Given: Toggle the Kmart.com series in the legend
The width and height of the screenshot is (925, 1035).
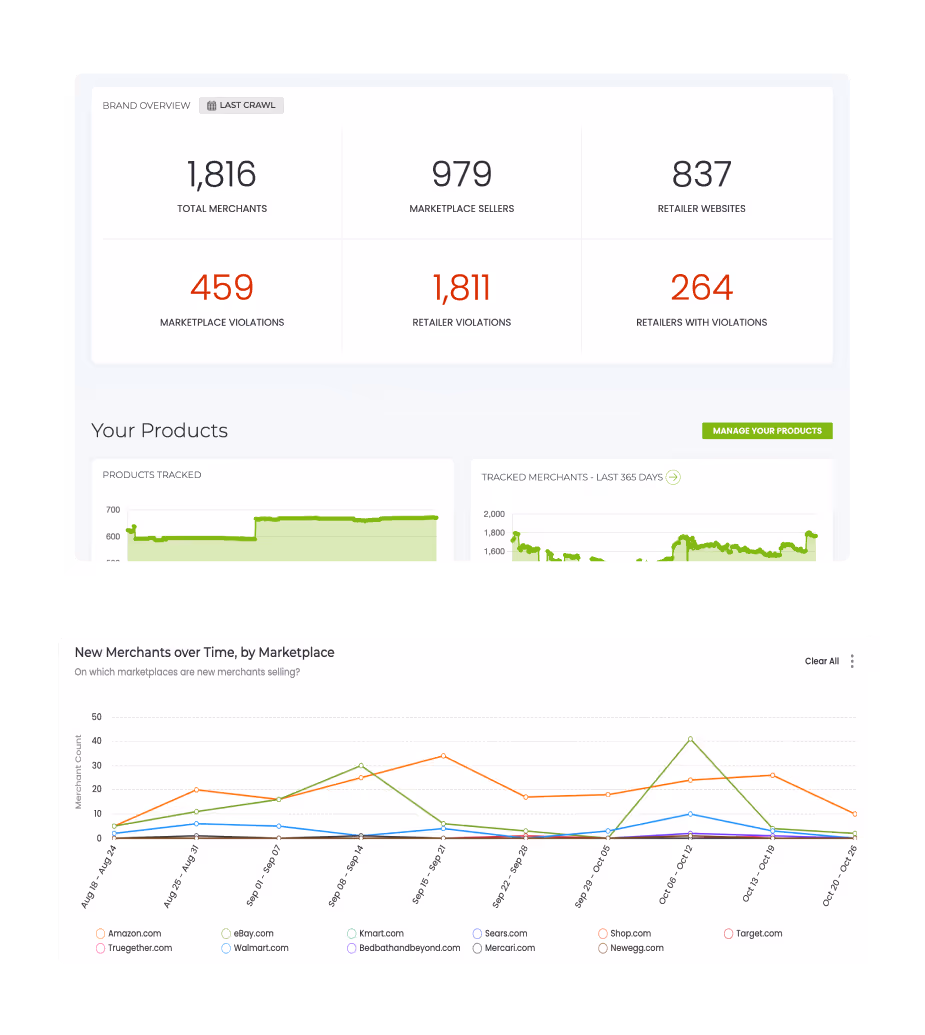Looking at the screenshot, I should coord(350,933).
